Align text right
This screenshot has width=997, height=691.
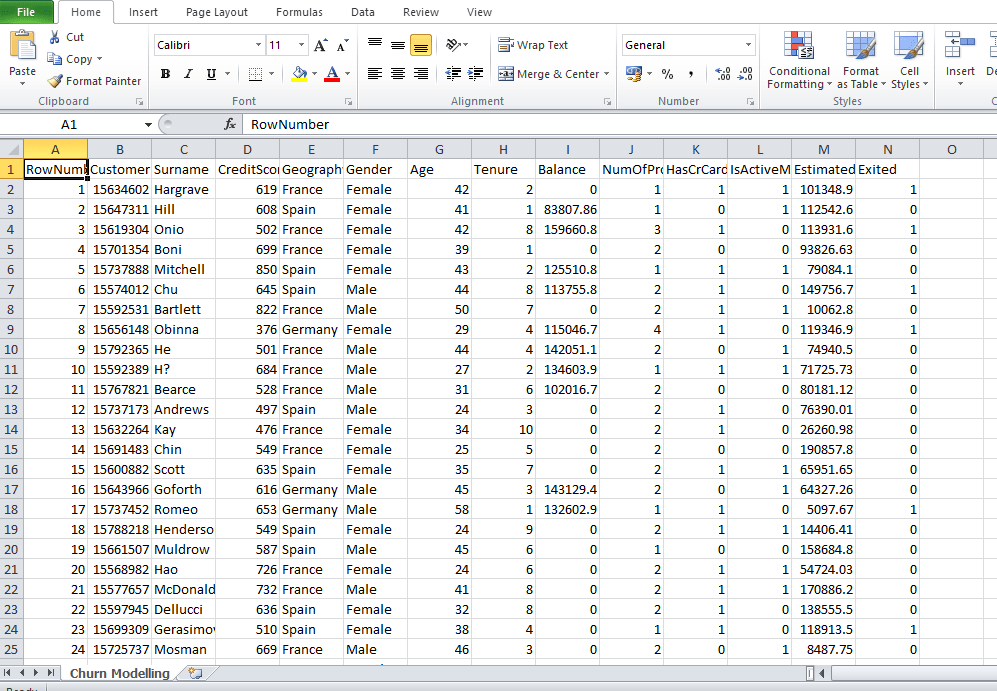coord(420,74)
